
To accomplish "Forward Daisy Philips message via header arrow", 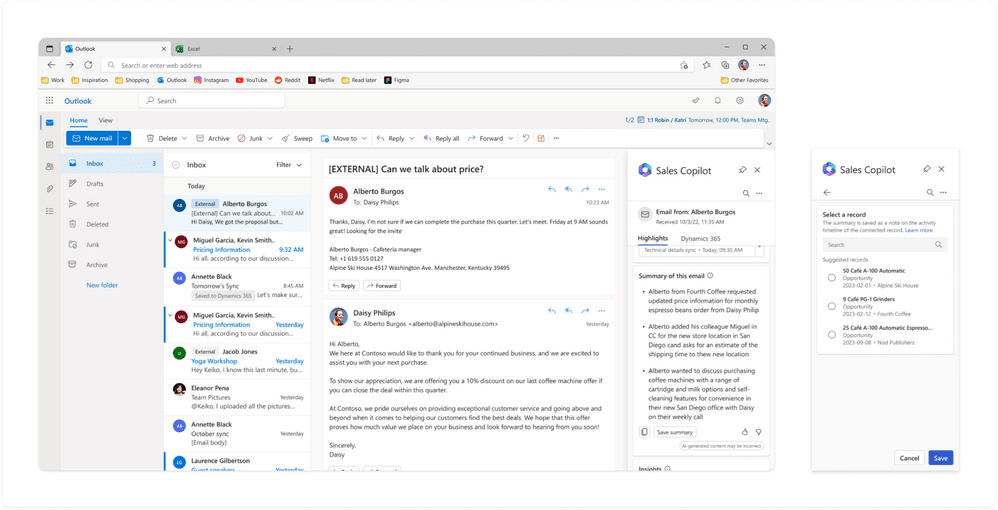I will 585,311.
